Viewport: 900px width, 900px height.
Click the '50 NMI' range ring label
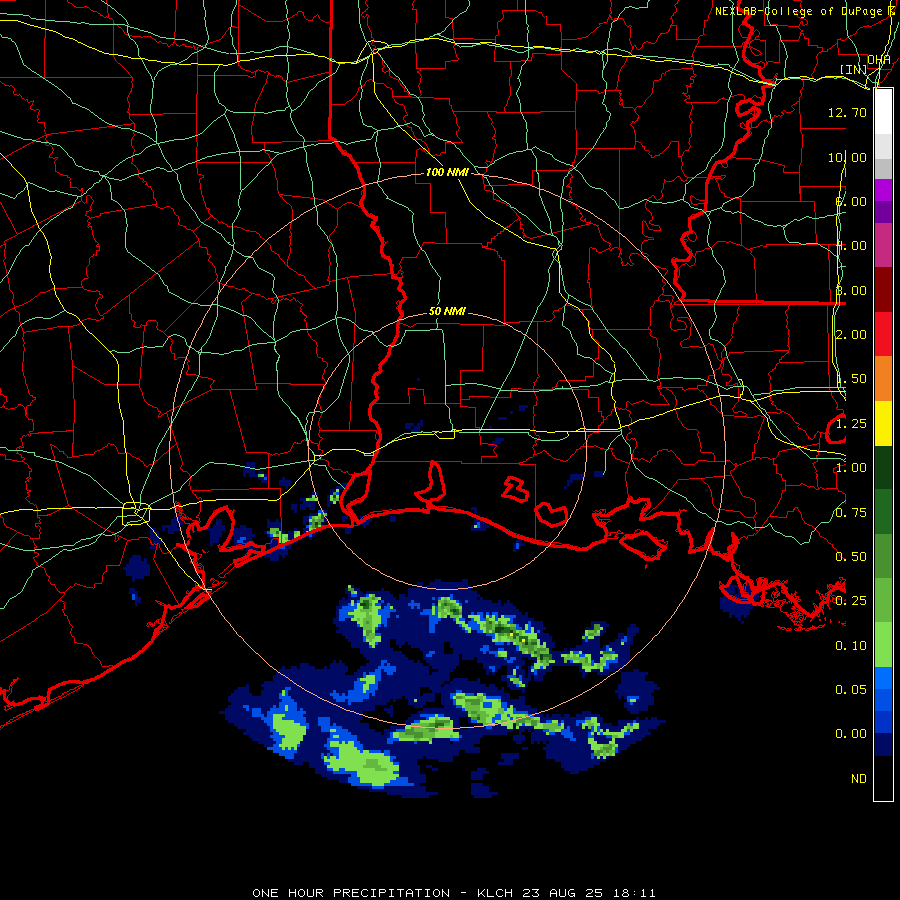click(447, 312)
